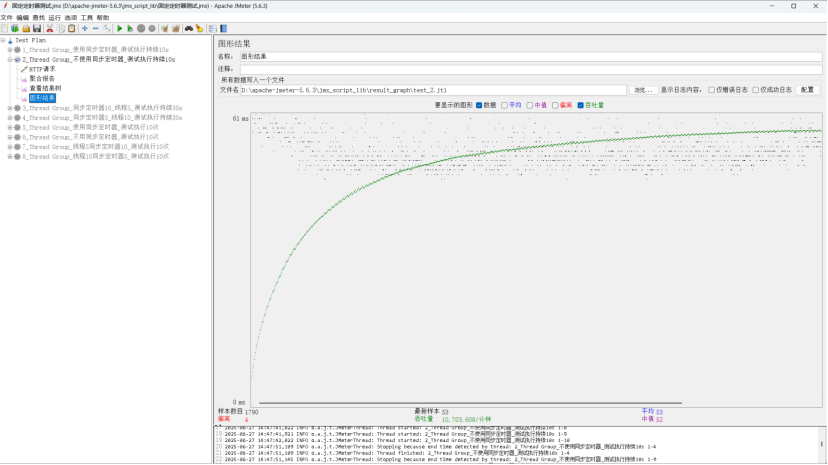Viewport: 828px width, 465px height.
Task: Open search with the binoculars icon
Action: (188, 28)
